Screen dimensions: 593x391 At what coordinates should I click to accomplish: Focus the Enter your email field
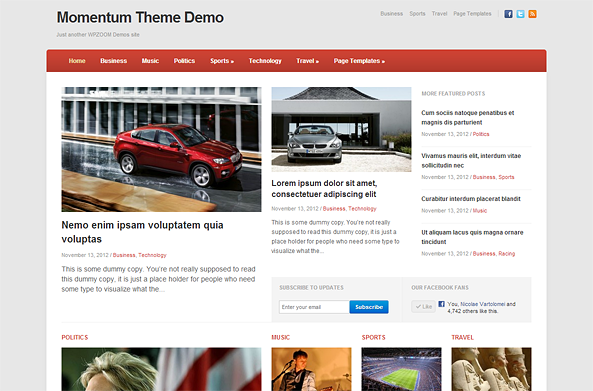[314, 307]
